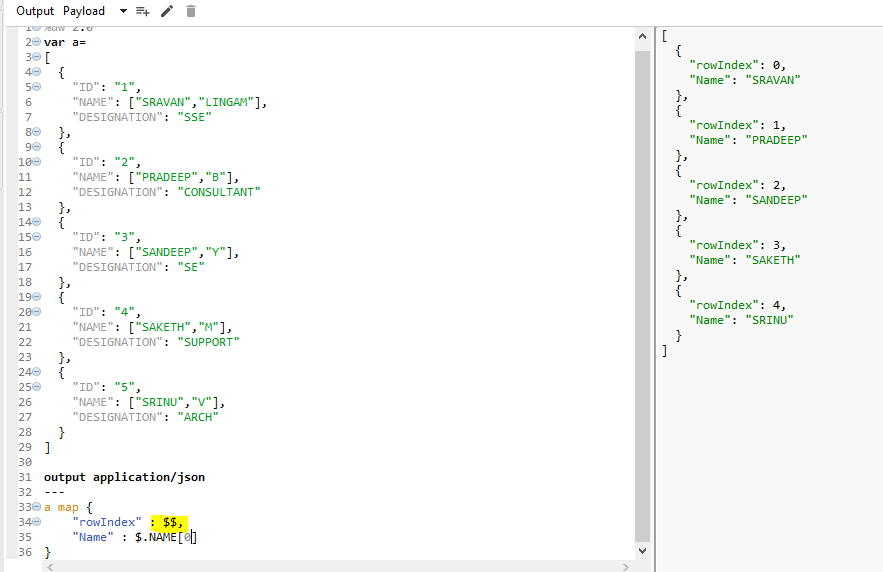The width and height of the screenshot is (883, 572).
Task: Click "output application/json" on line 31
Action: click(x=124, y=477)
